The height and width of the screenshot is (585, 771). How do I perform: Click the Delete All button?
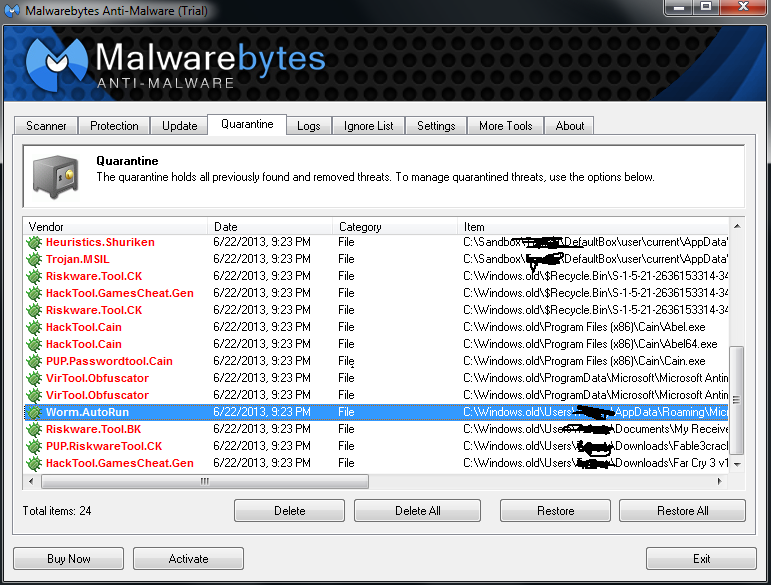coord(417,511)
